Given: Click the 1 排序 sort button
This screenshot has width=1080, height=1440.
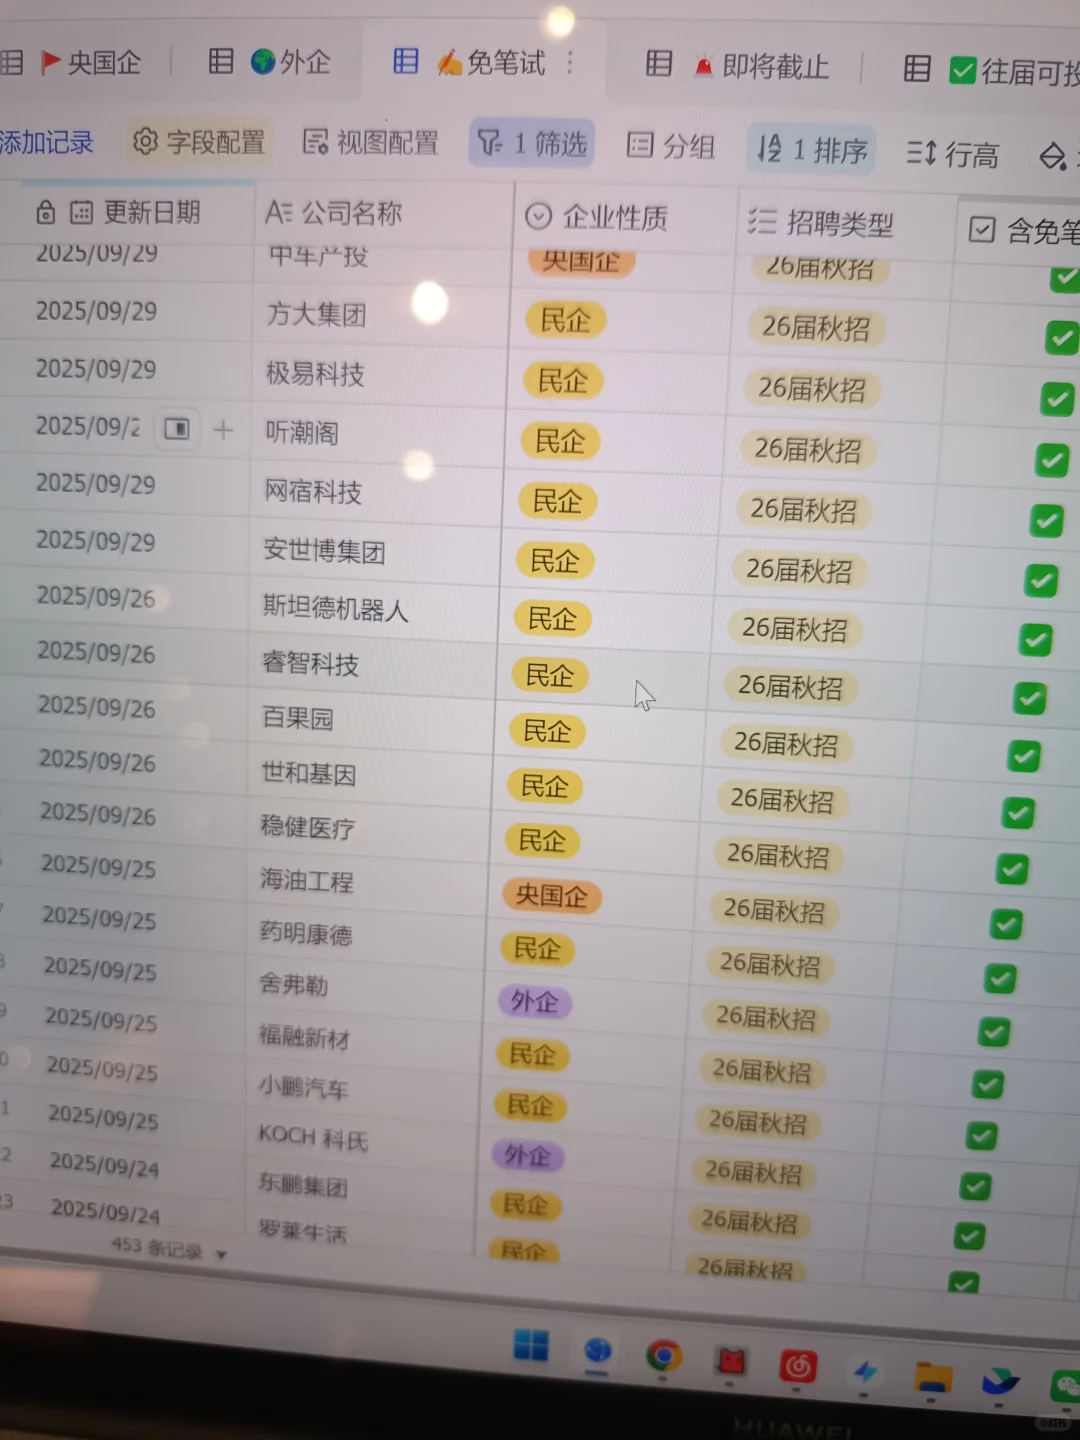Looking at the screenshot, I should 811,150.
